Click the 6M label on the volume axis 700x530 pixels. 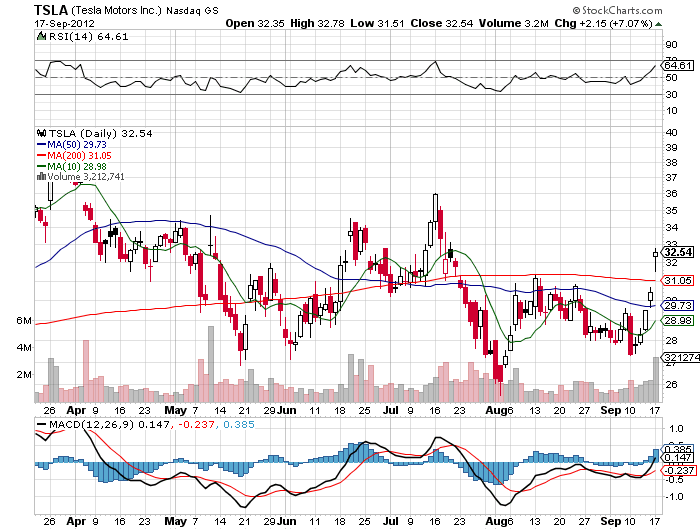point(25,320)
